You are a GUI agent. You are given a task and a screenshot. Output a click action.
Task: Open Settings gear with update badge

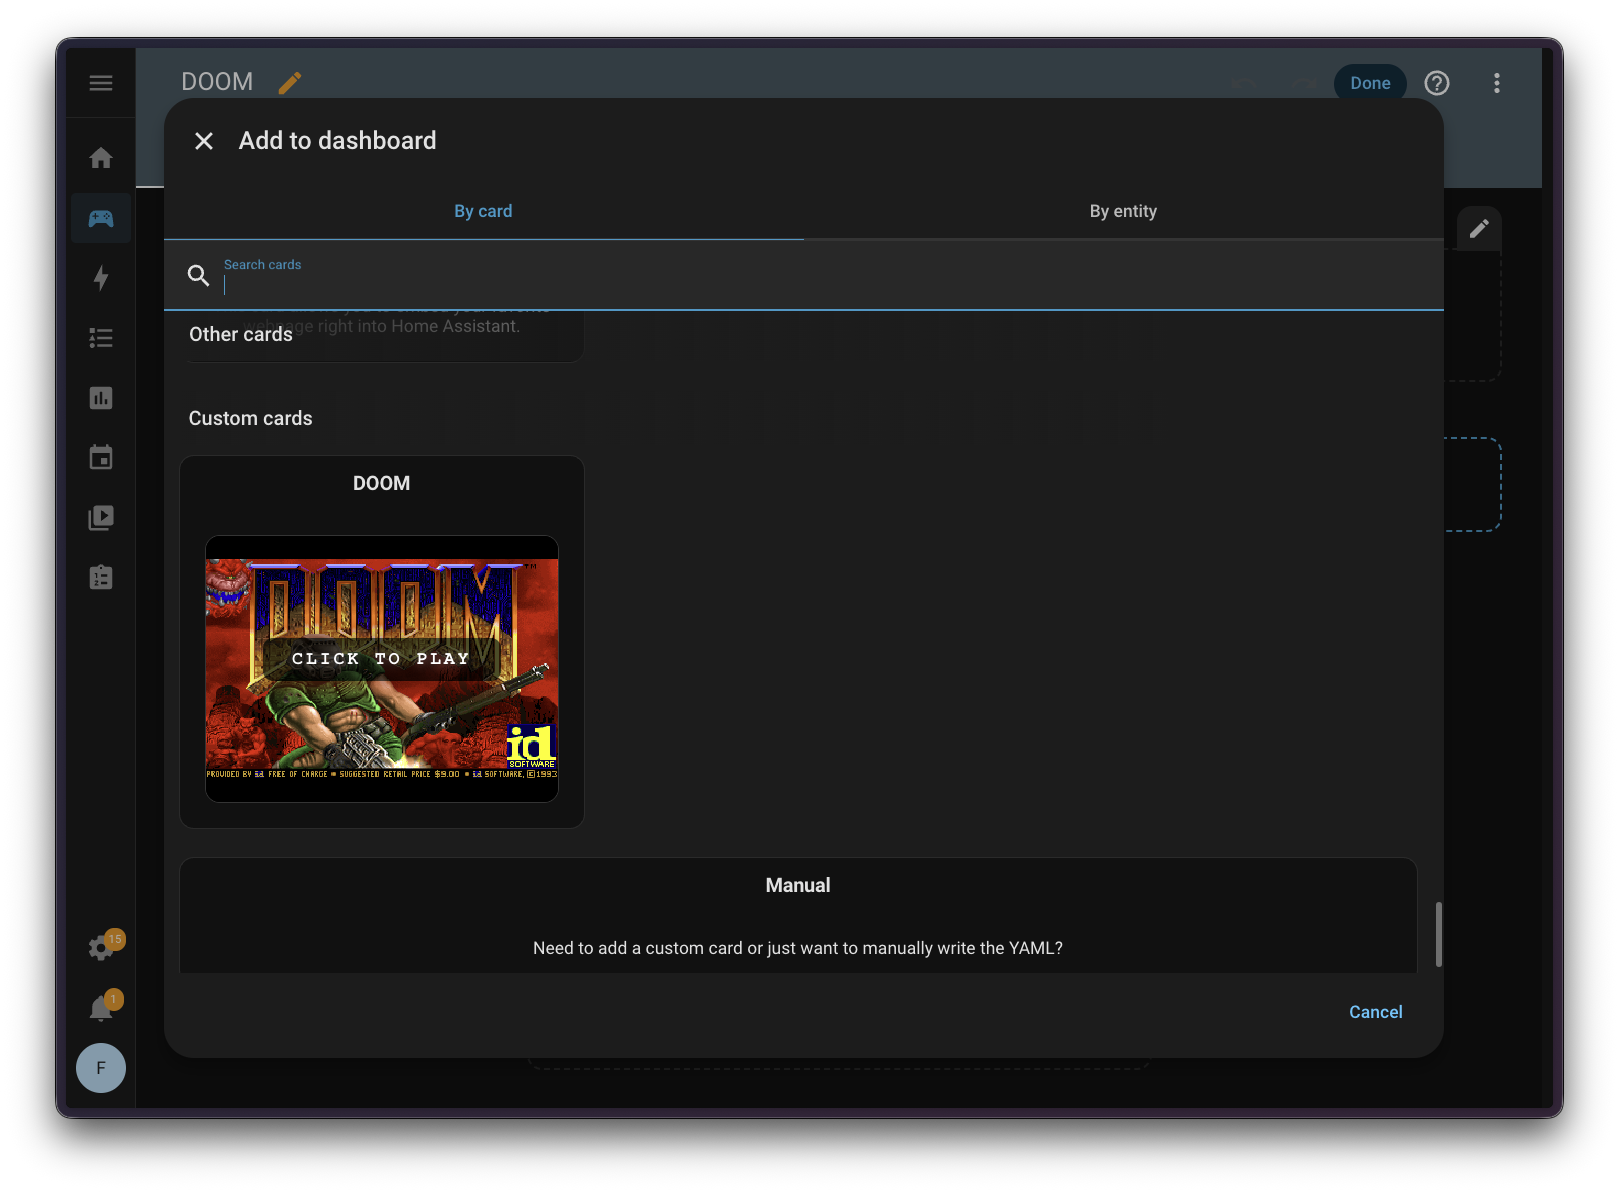[x=101, y=947]
